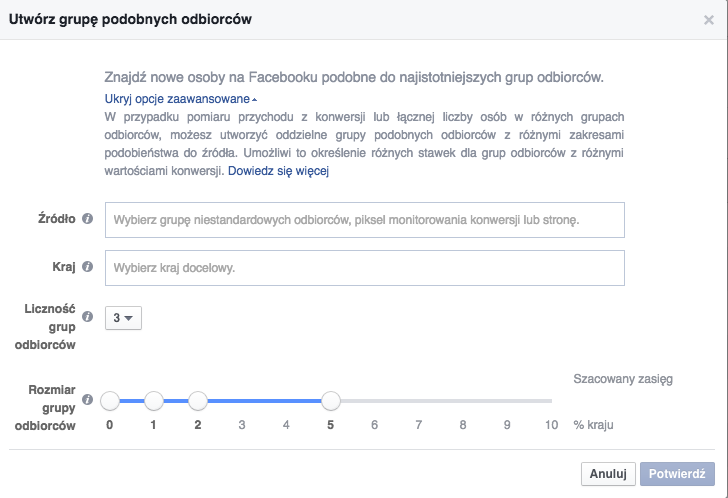Screen dimensions: 728x498
Task: Click the Kraj target country field
Action: pyautogui.click(x=364, y=268)
